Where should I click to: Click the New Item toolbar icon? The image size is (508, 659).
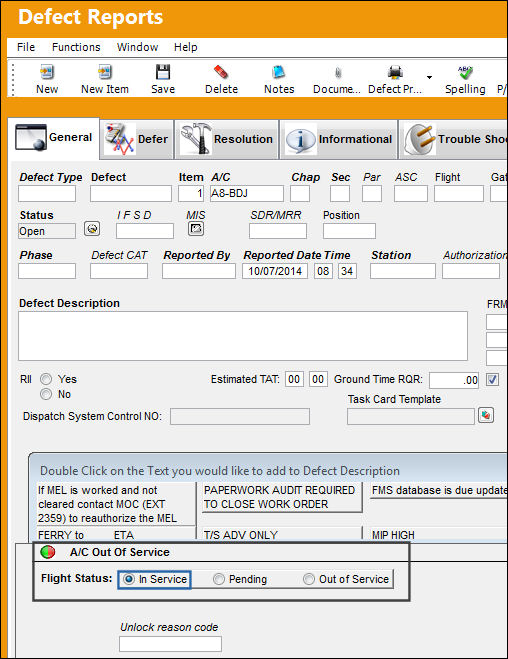pos(105,72)
